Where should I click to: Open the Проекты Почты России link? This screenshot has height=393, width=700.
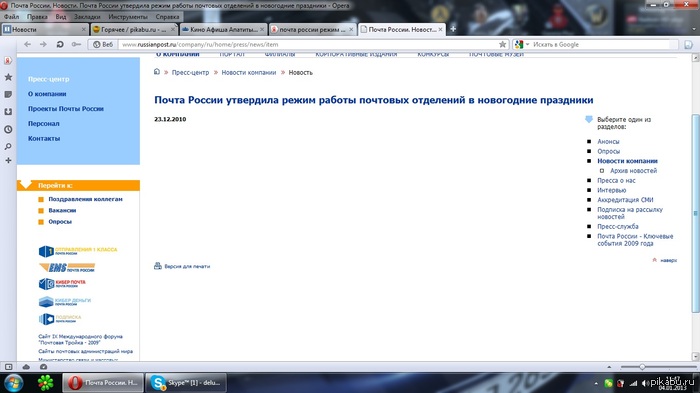[66, 109]
